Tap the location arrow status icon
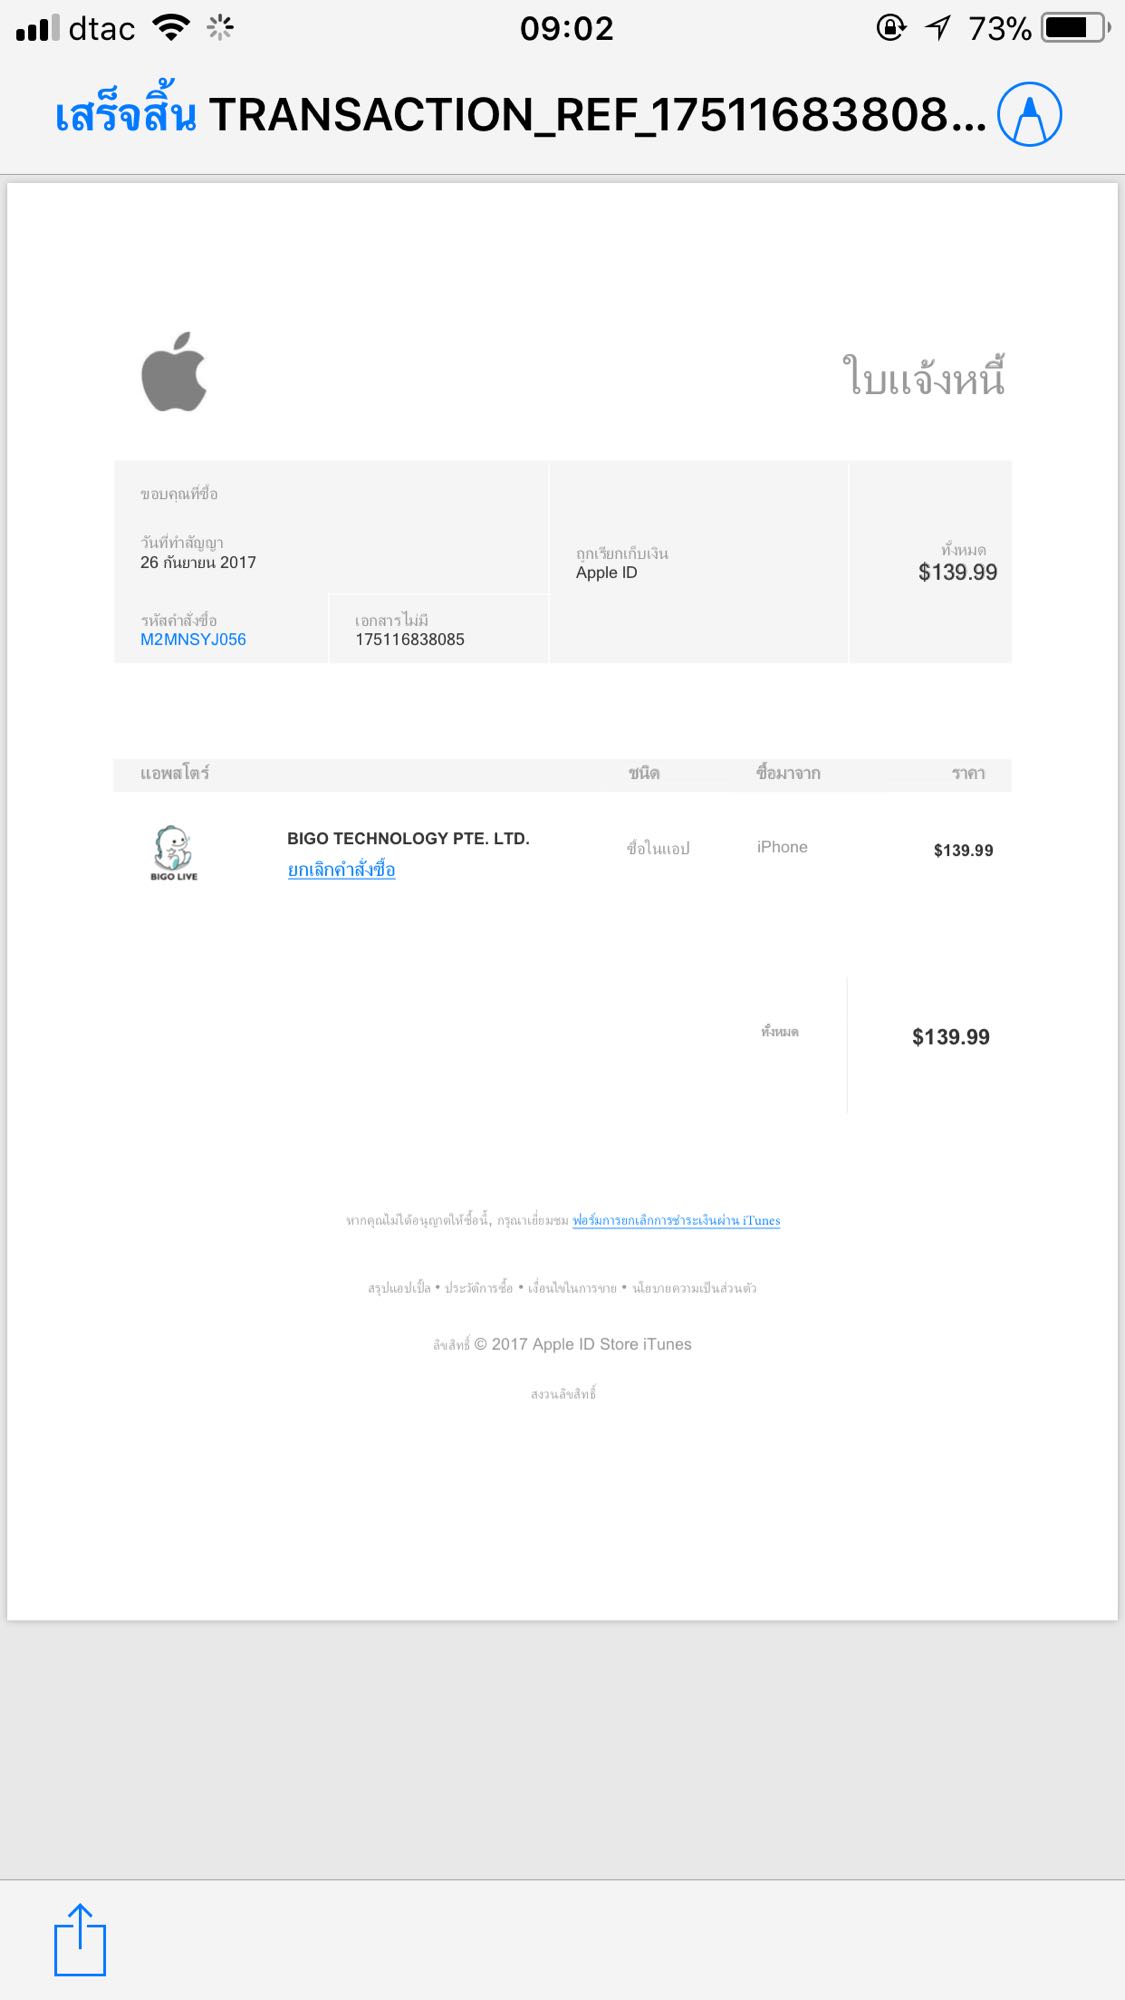Viewport: 1125px width, 2000px height. point(938,27)
